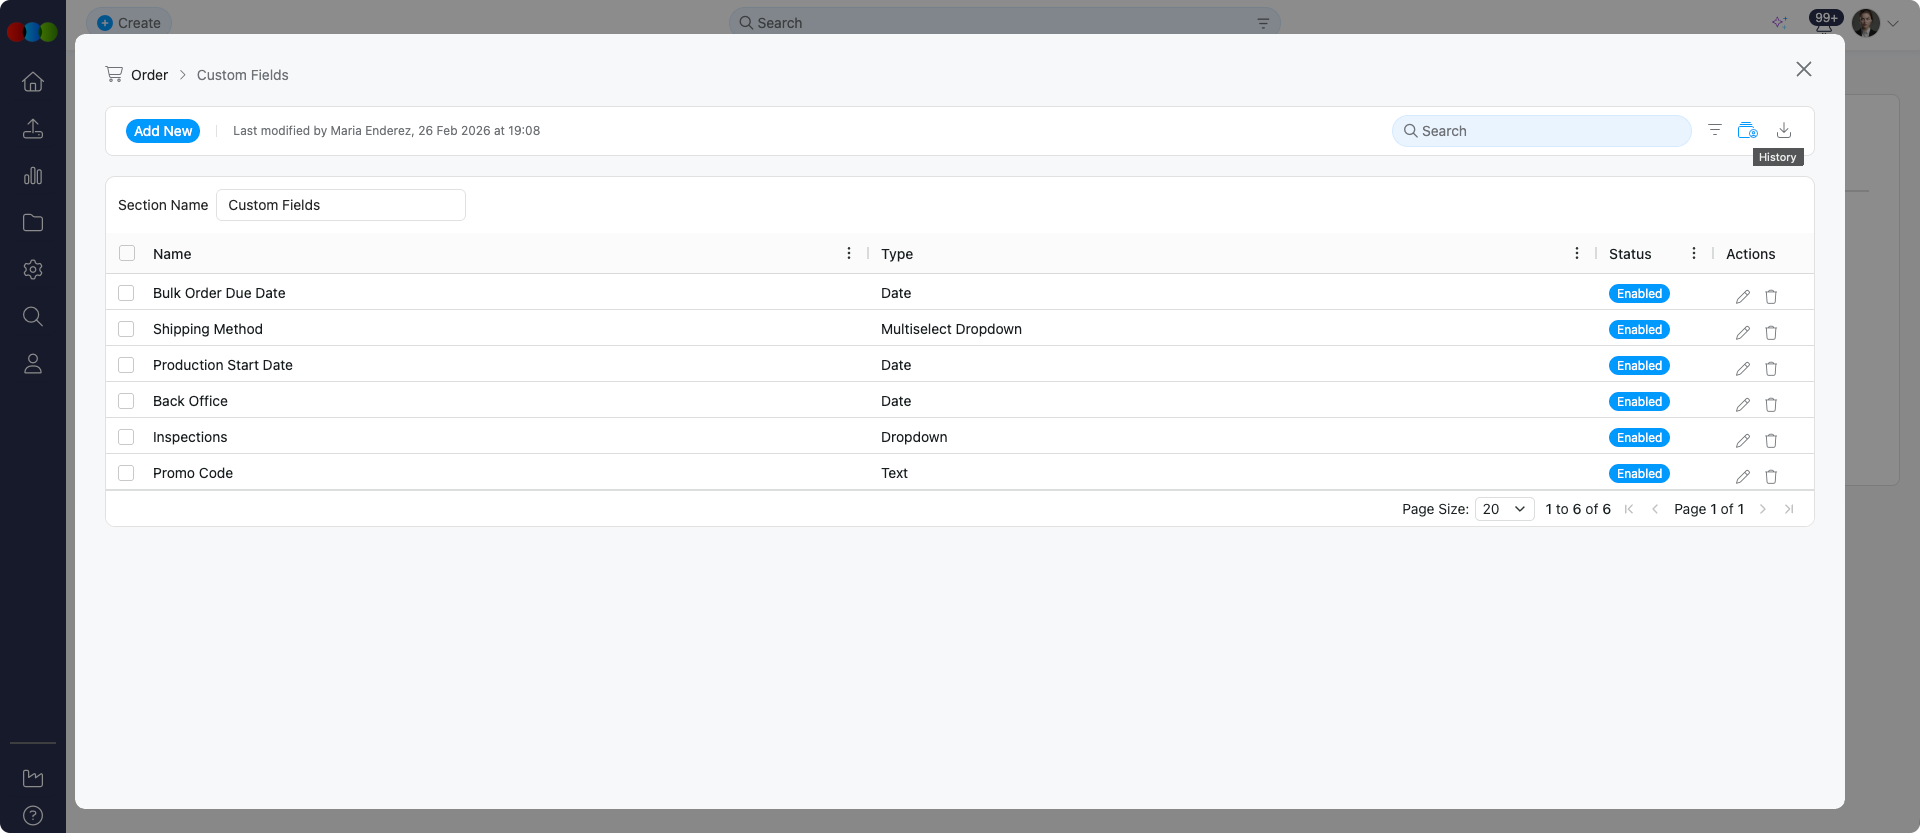Viewport: 1920px width, 833px height.
Task: Open the Help icon in sidebar
Action: (x=33, y=815)
